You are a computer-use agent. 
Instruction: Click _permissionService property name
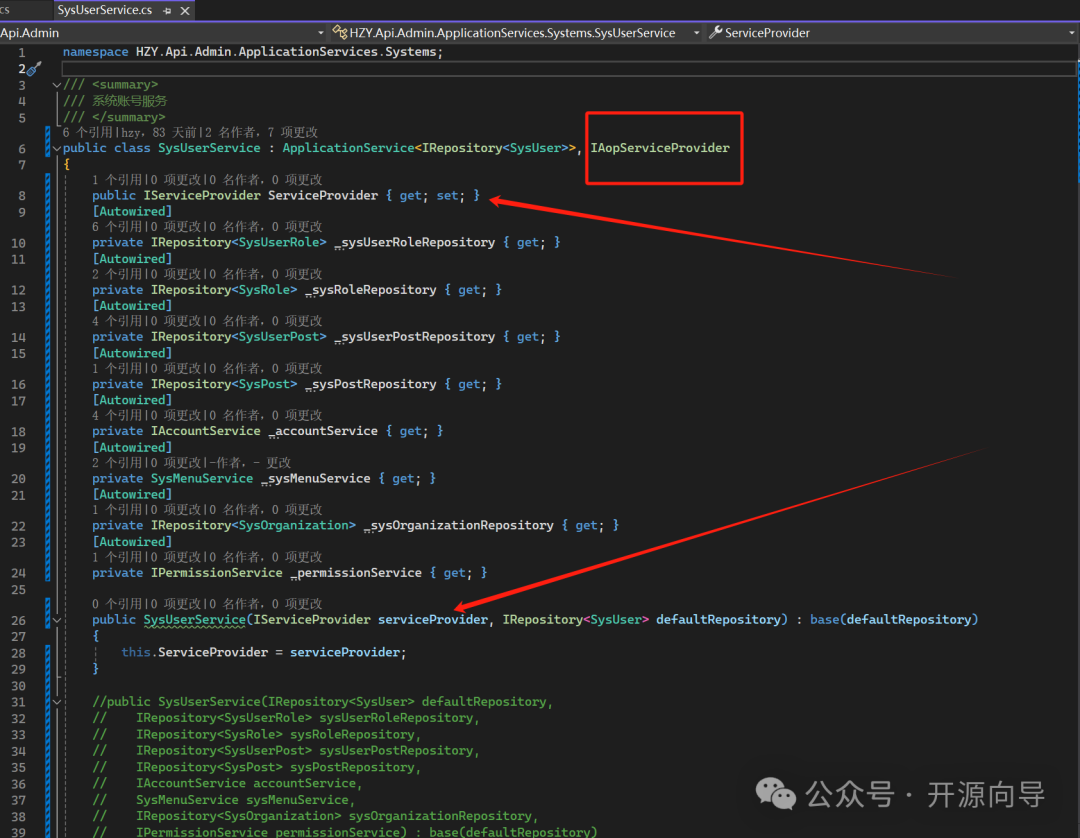point(355,573)
